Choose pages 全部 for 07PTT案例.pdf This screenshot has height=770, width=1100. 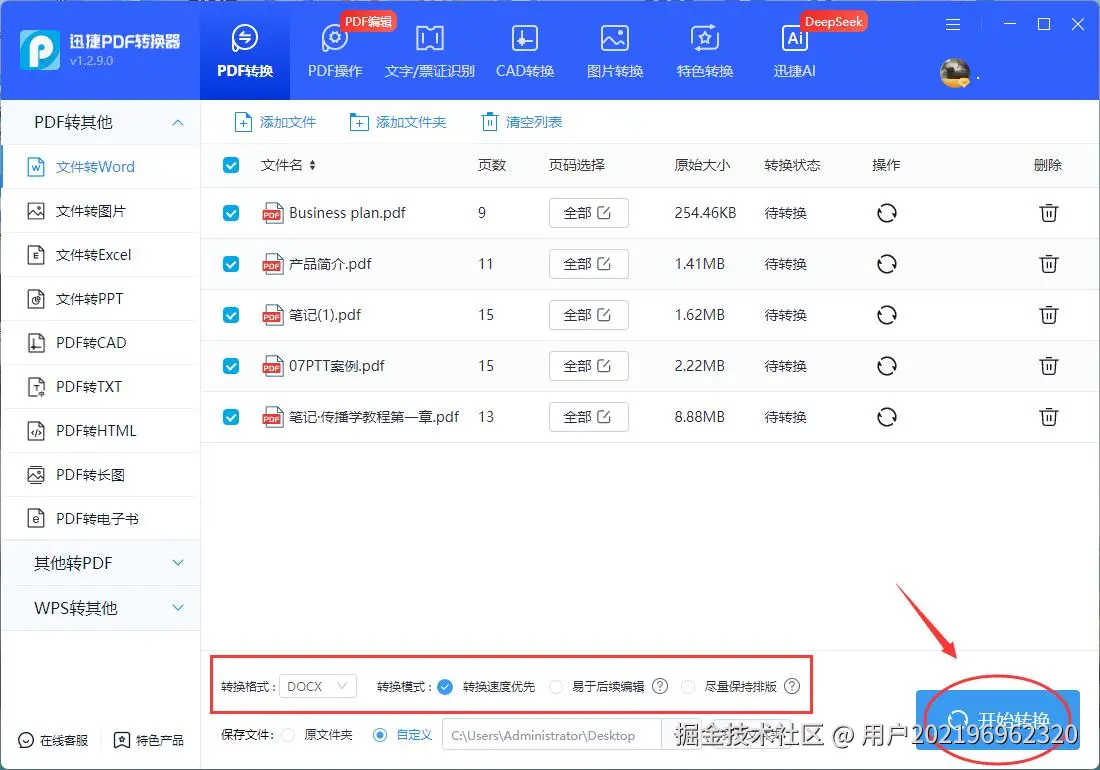point(589,366)
